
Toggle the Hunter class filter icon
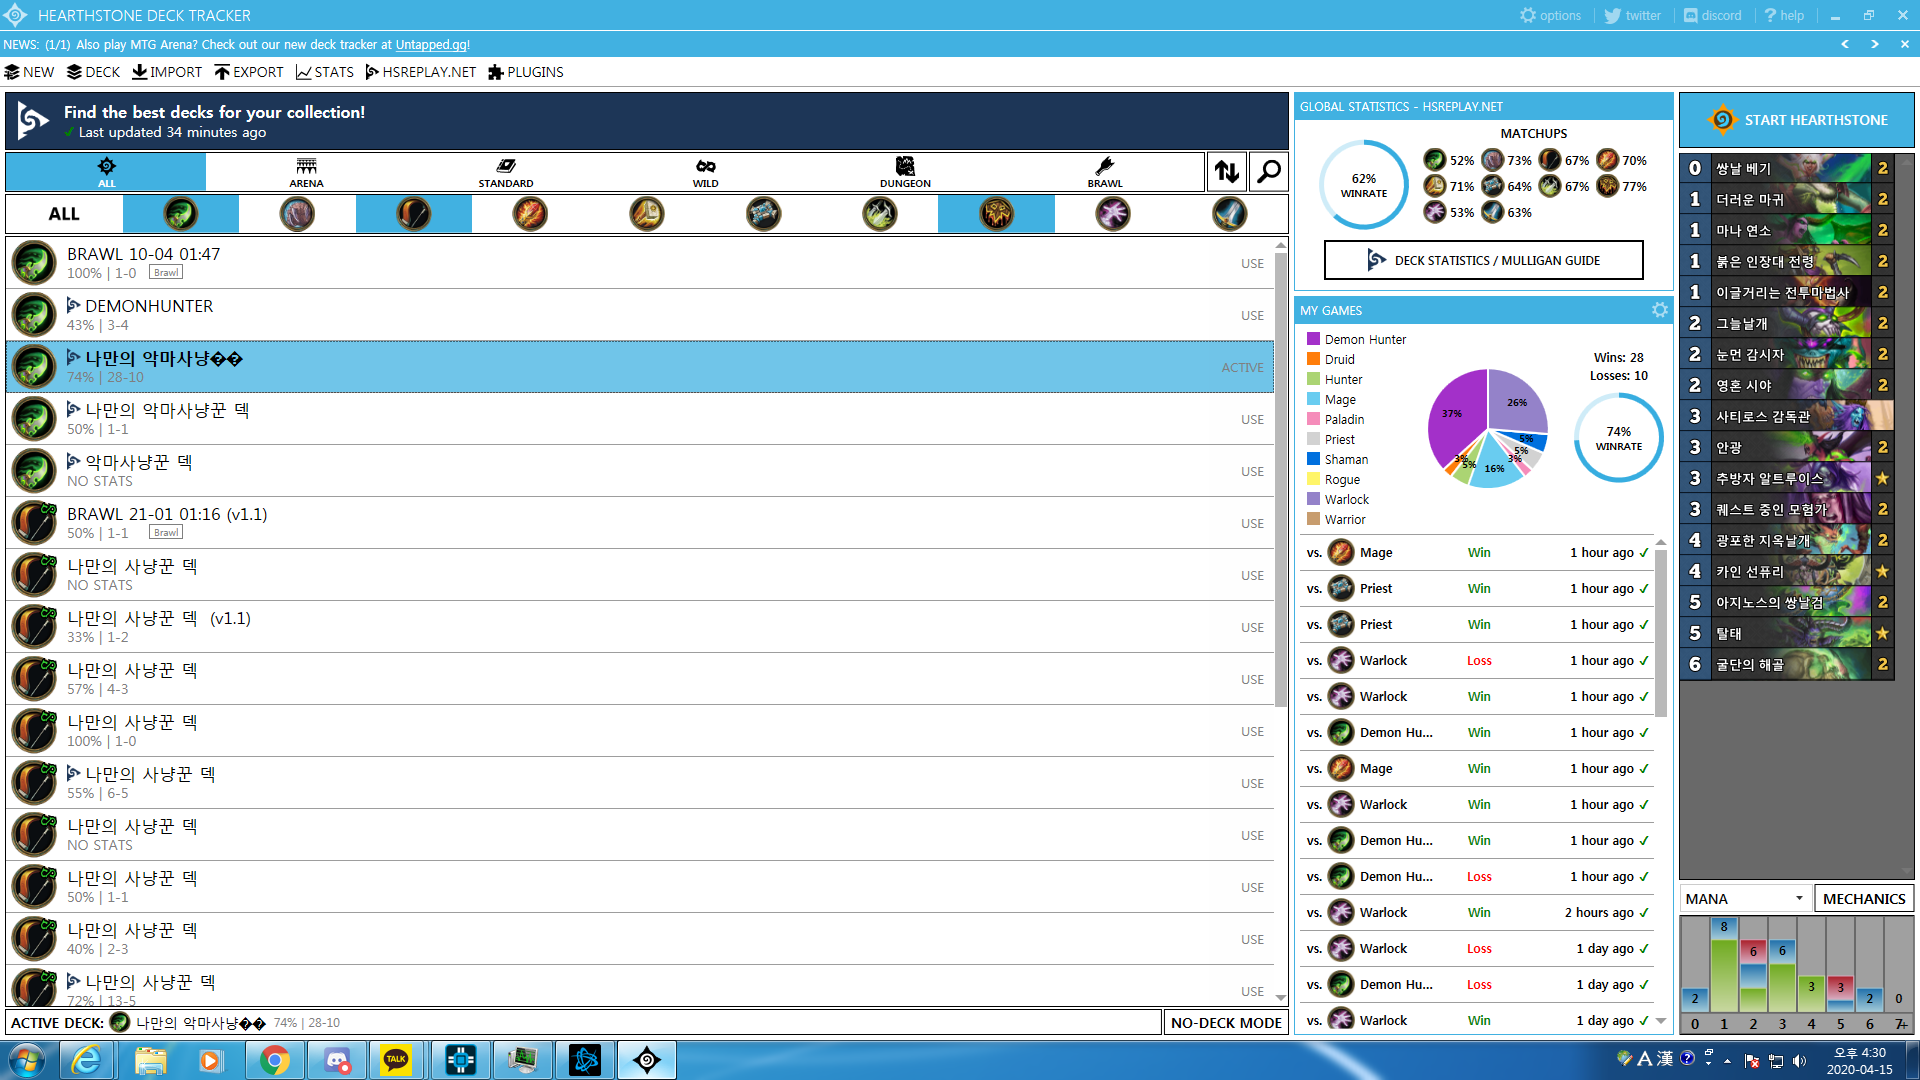click(413, 214)
